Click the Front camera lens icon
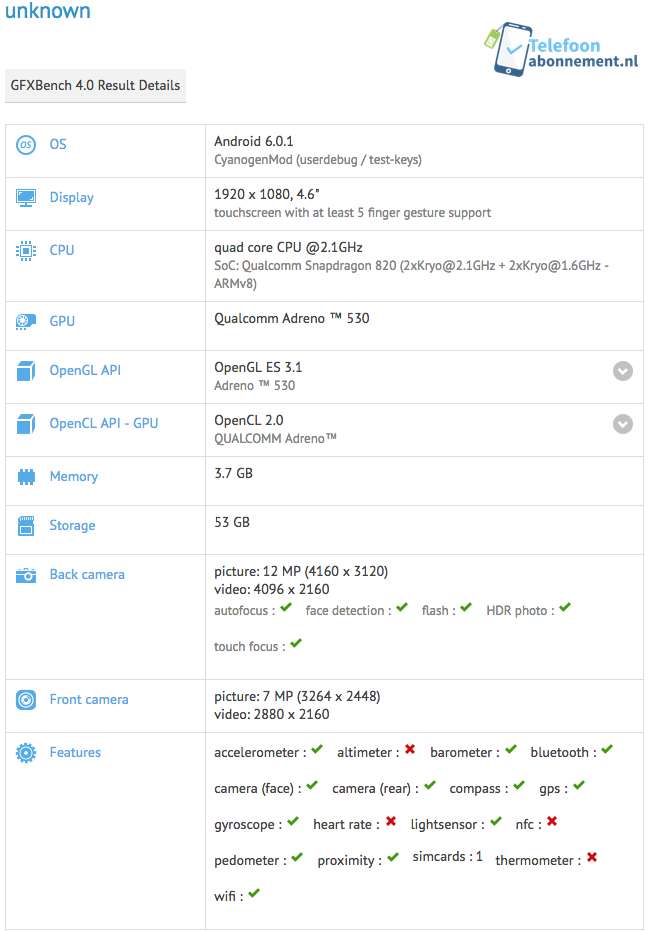Image resolution: width=652 pixels, height=931 pixels. tap(26, 699)
